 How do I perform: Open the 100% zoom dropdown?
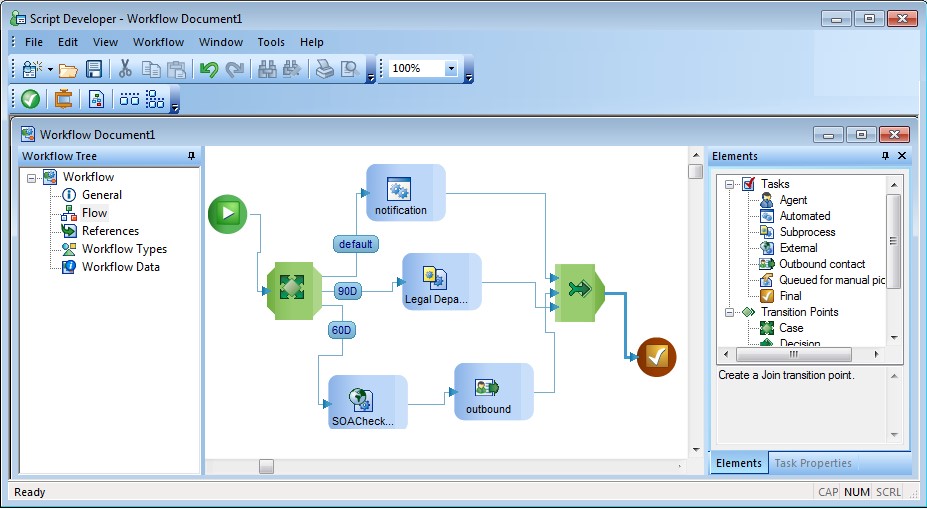click(451, 69)
